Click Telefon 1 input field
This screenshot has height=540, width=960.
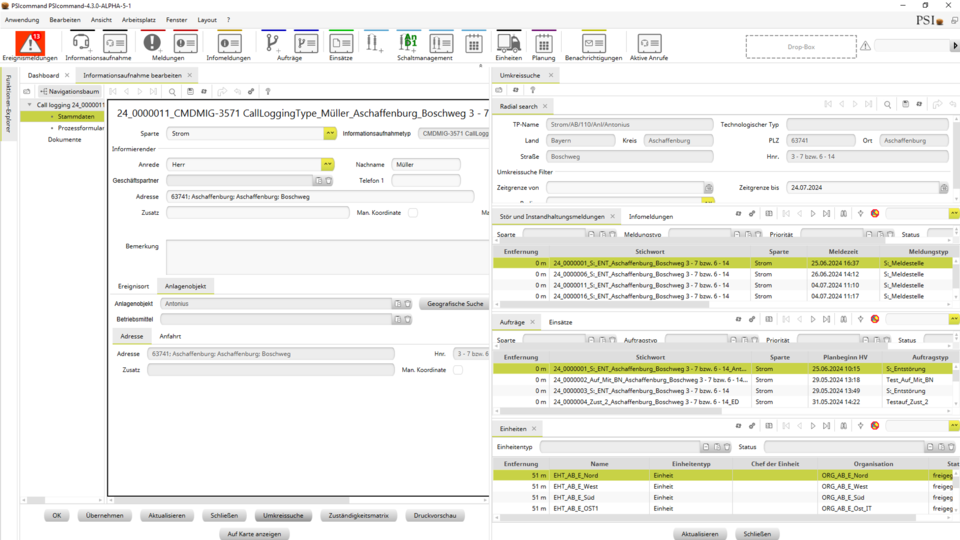[426, 181]
